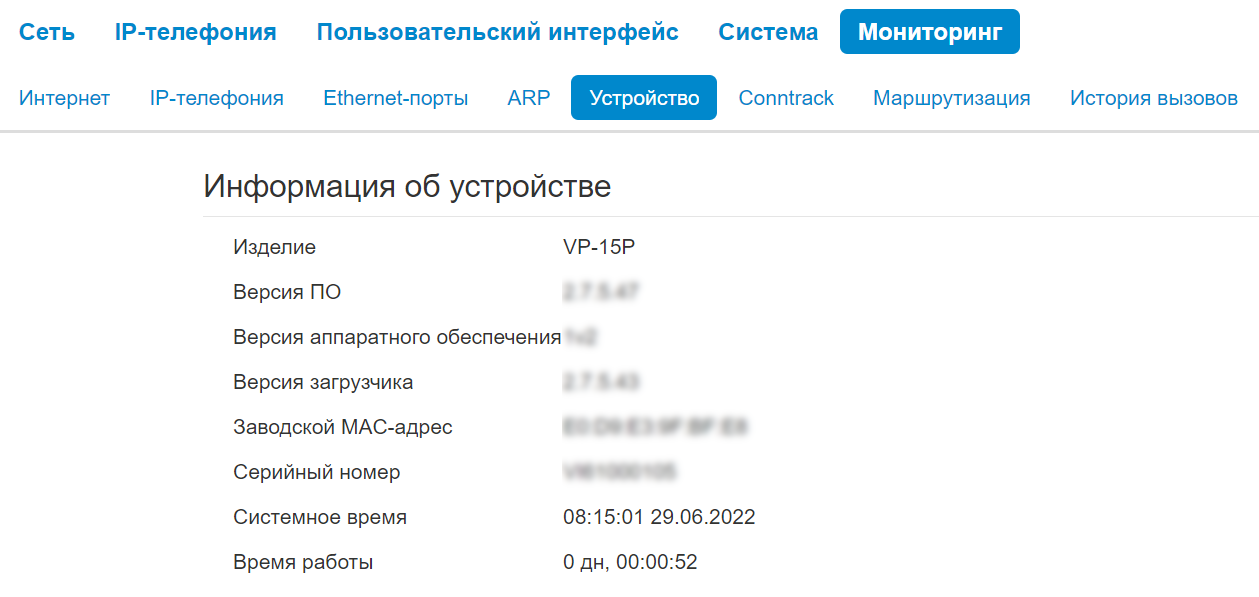Click the Заводской MAC-адрес label
1259x597 pixels.
(342, 427)
